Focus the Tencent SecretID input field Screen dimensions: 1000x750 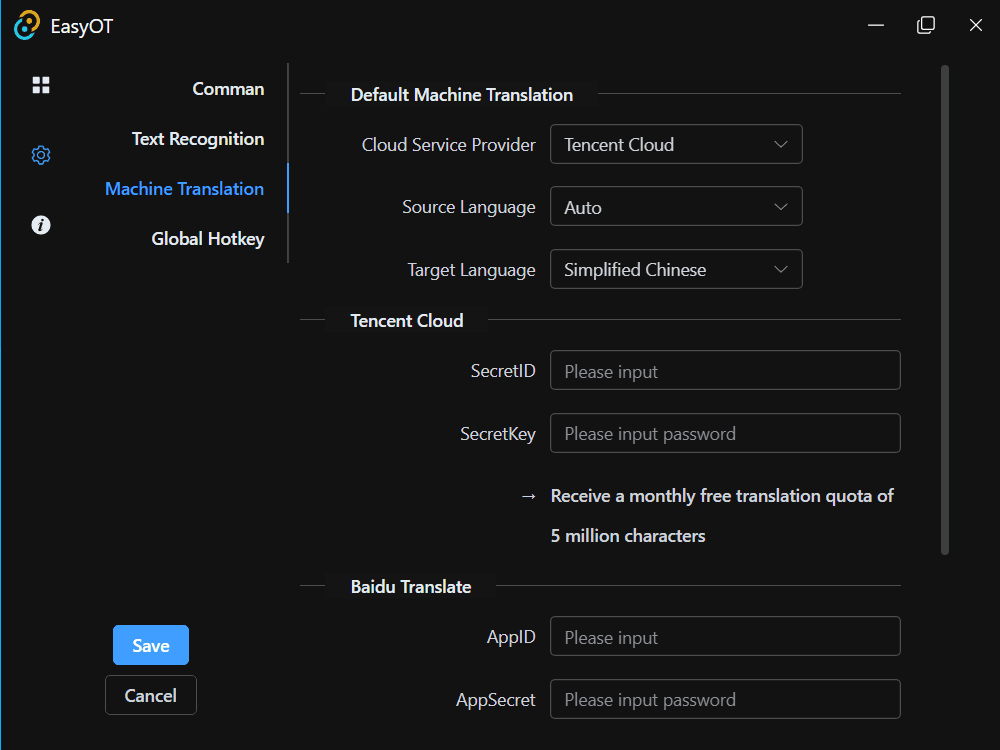[x=725, y=370]
